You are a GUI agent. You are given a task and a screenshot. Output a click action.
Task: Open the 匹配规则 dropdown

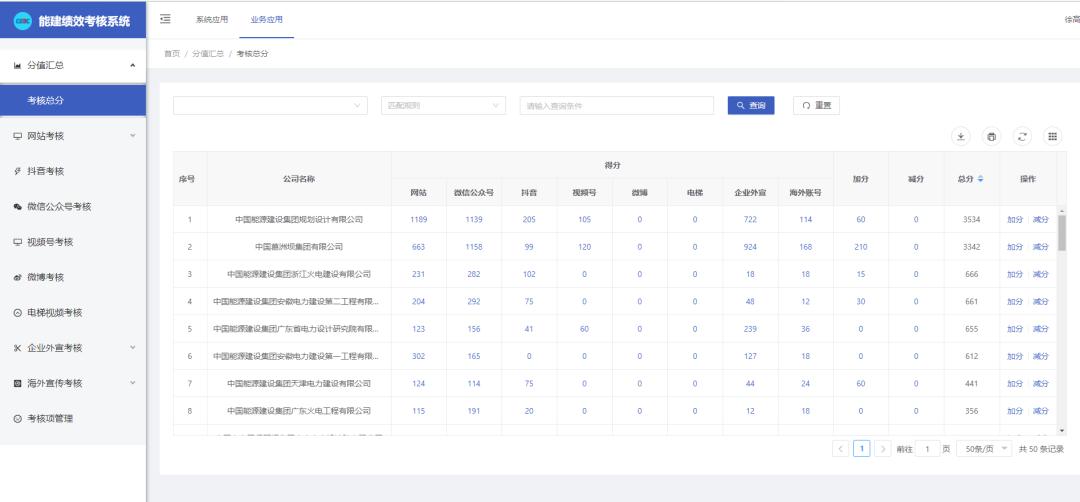445,105
